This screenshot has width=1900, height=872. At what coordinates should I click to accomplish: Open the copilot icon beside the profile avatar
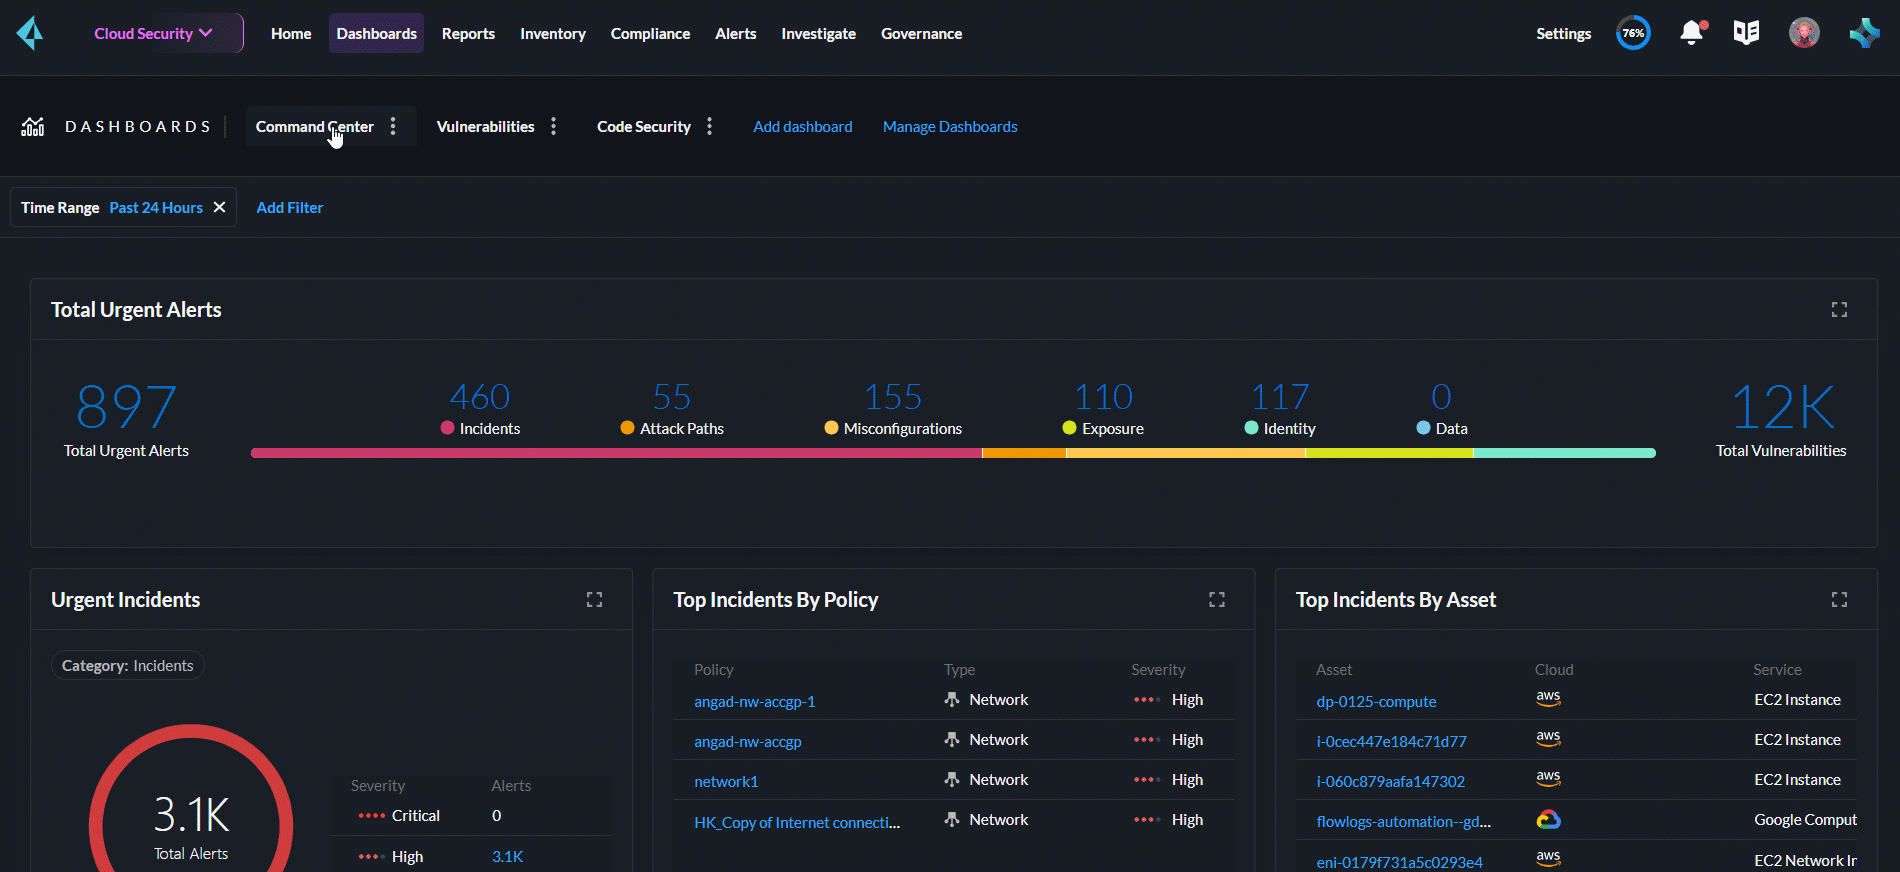click(1864, 33)
